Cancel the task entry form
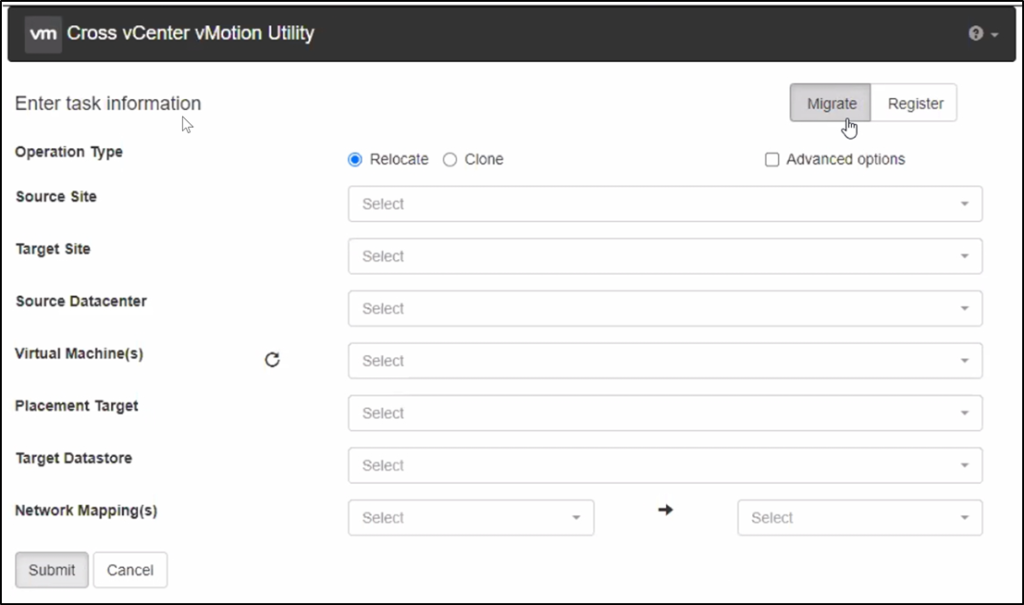 point(130,569)
